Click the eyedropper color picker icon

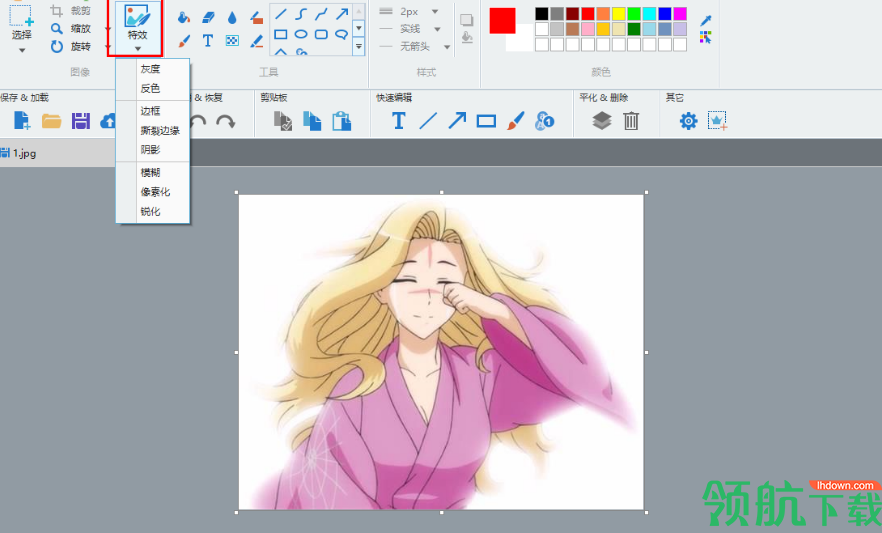click(706, 21)
